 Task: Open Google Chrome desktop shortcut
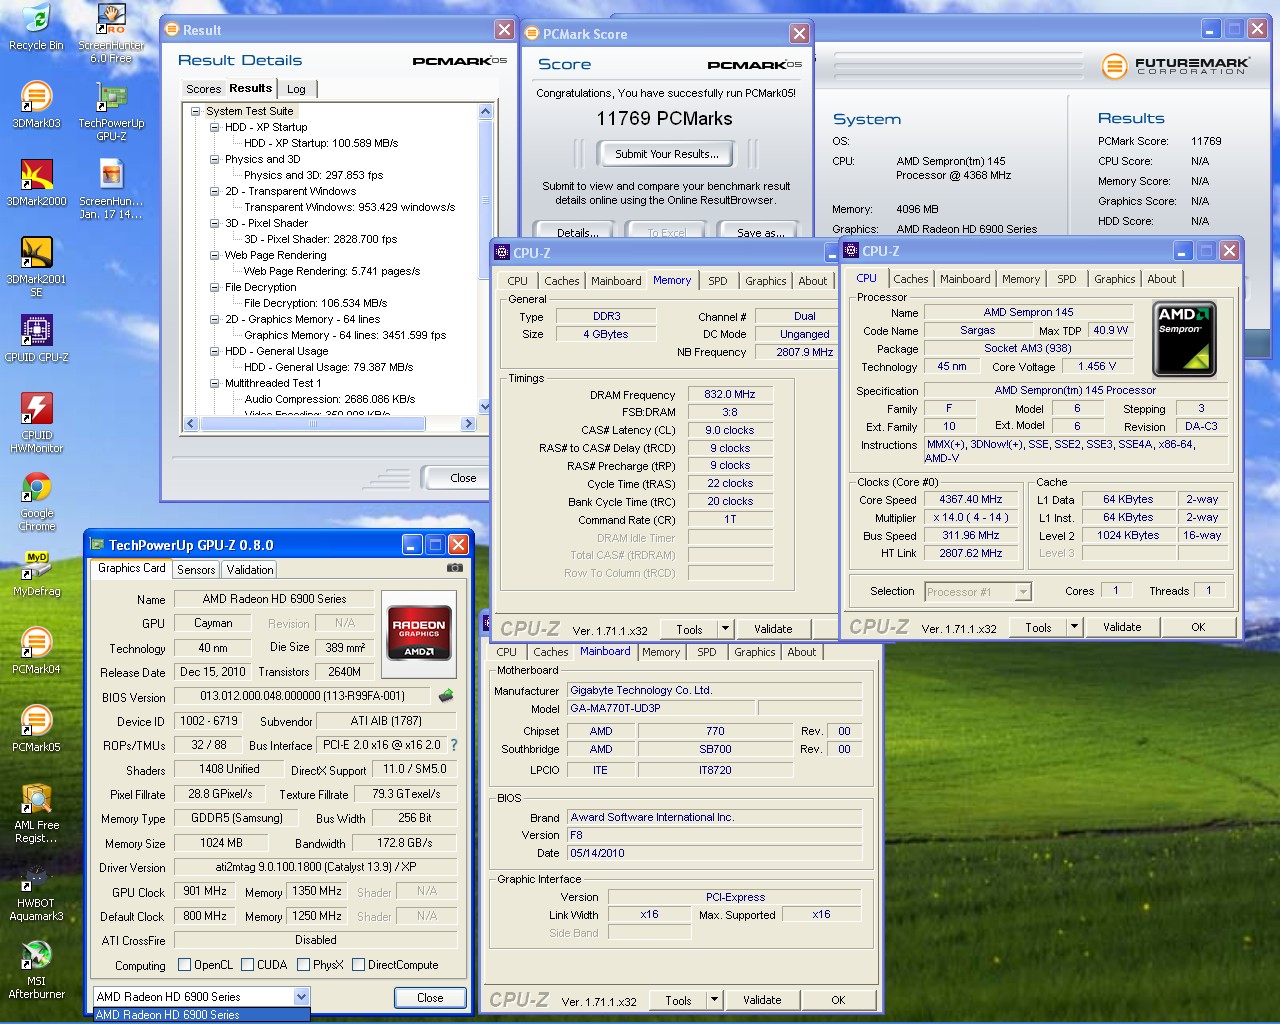36,501
